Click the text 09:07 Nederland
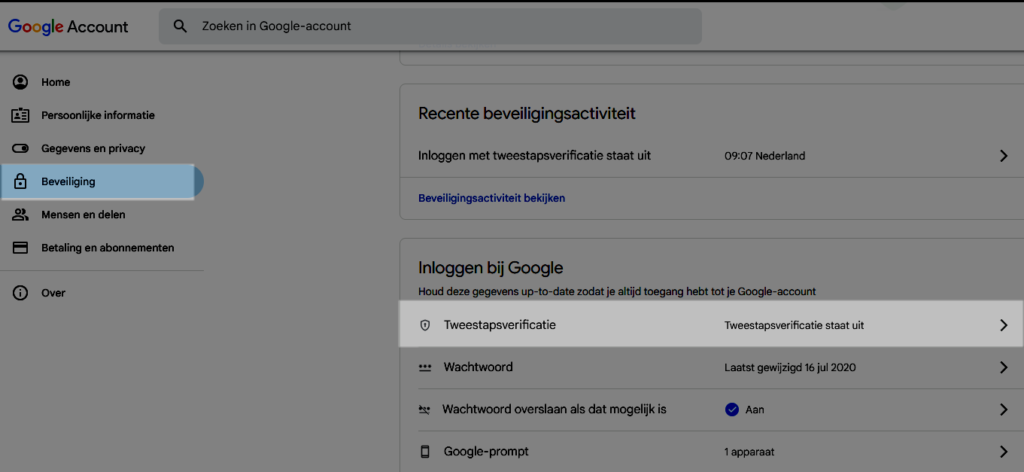The height and width of the screenshot is (472, 1024). [765, 156]
